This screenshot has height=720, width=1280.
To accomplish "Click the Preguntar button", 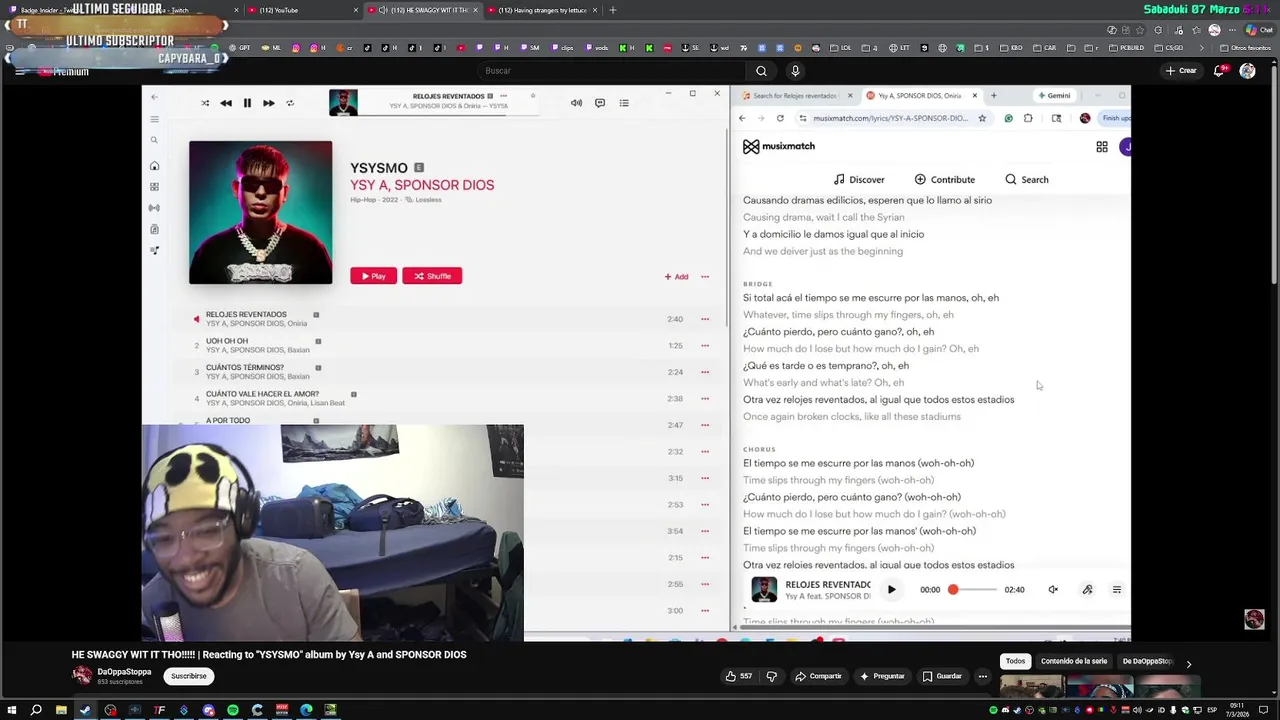I will pyautogui.click(x=882, y=676).
